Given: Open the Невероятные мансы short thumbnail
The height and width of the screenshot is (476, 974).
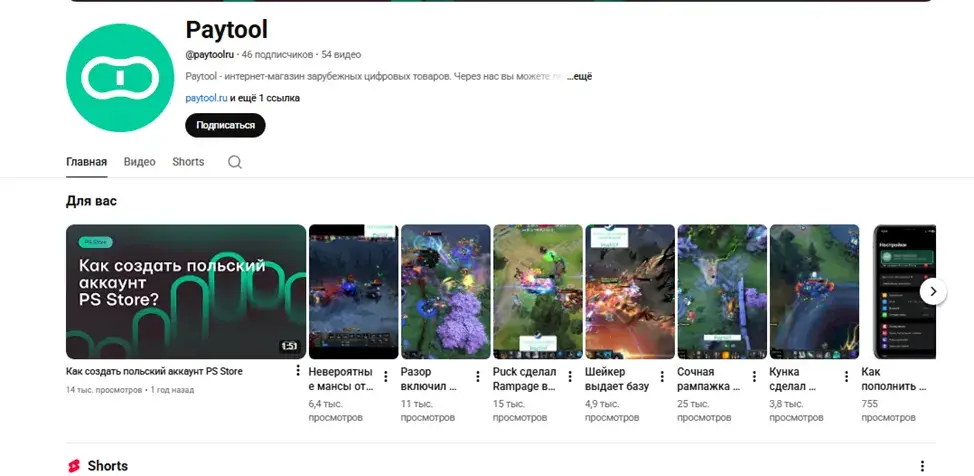Looking at the screenshot, I should 353,291.
